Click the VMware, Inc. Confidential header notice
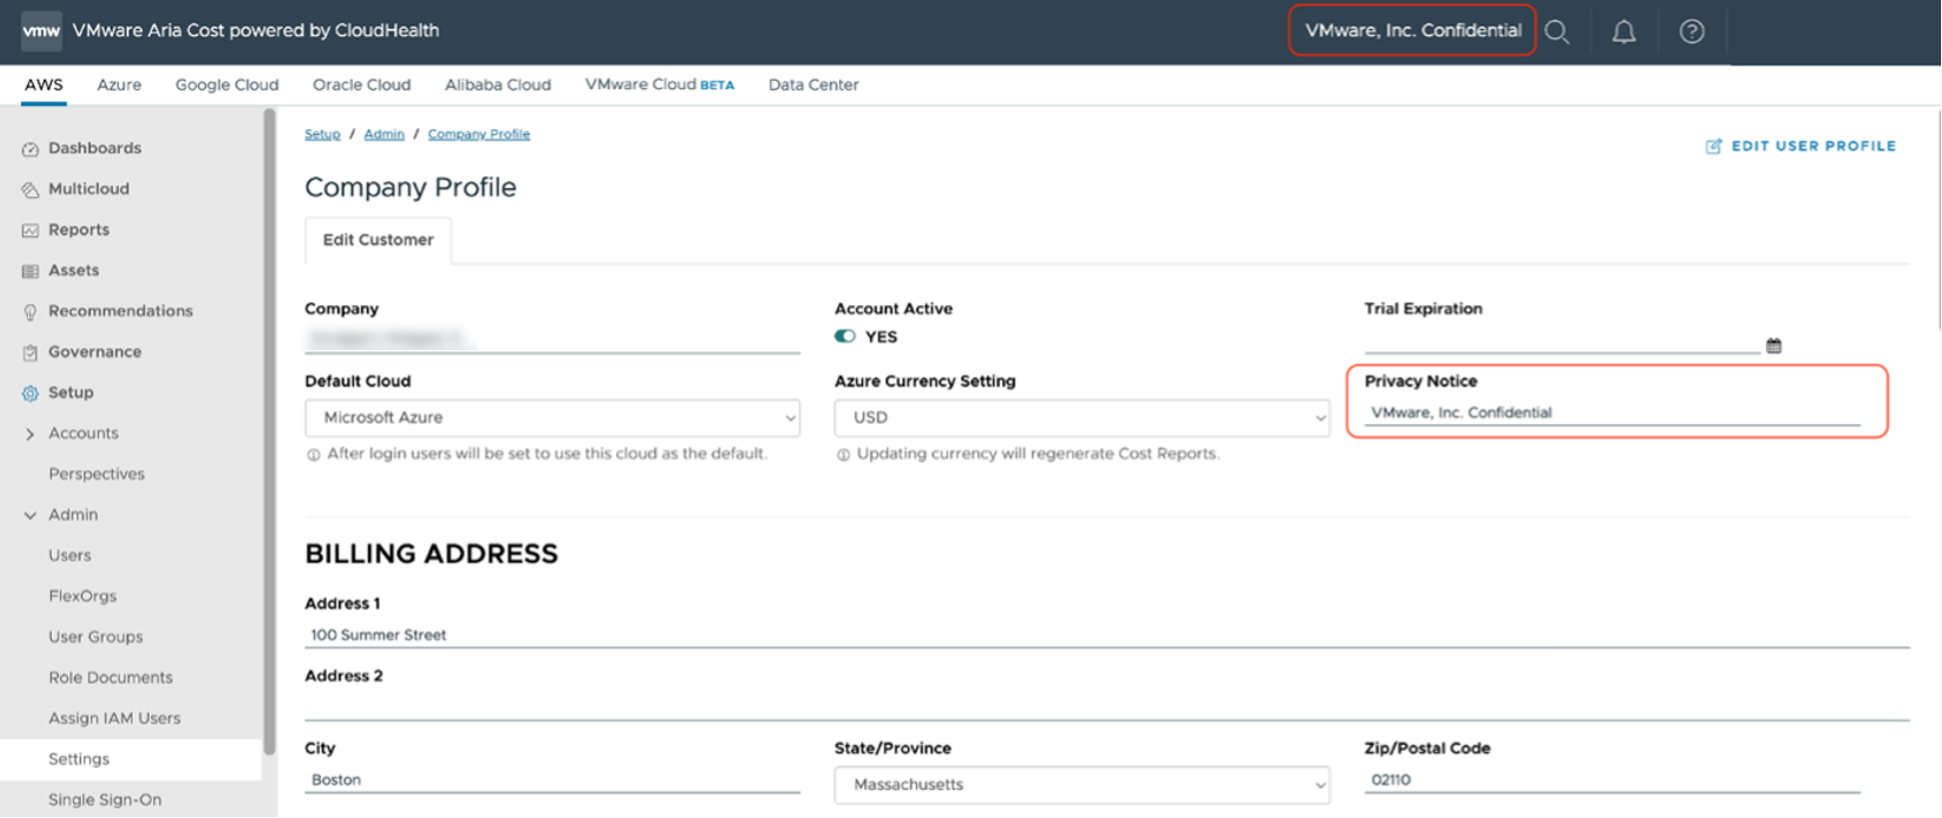The image size is (1942, 818). [x=1413, y=31]
